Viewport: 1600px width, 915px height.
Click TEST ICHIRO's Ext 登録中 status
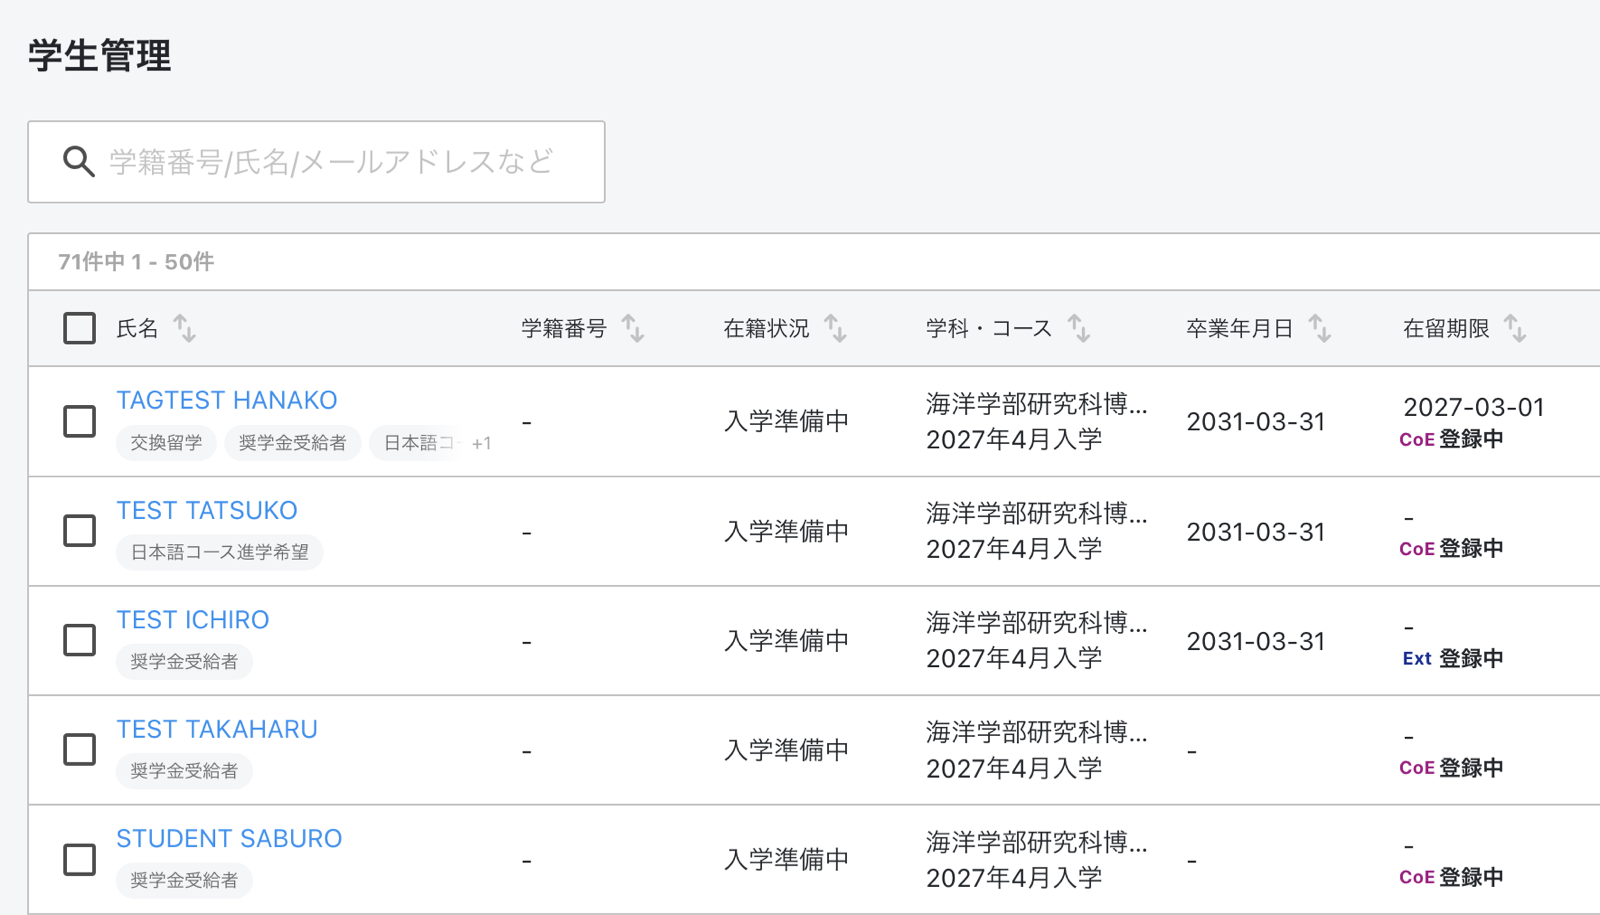click(x=1453, y=658)
